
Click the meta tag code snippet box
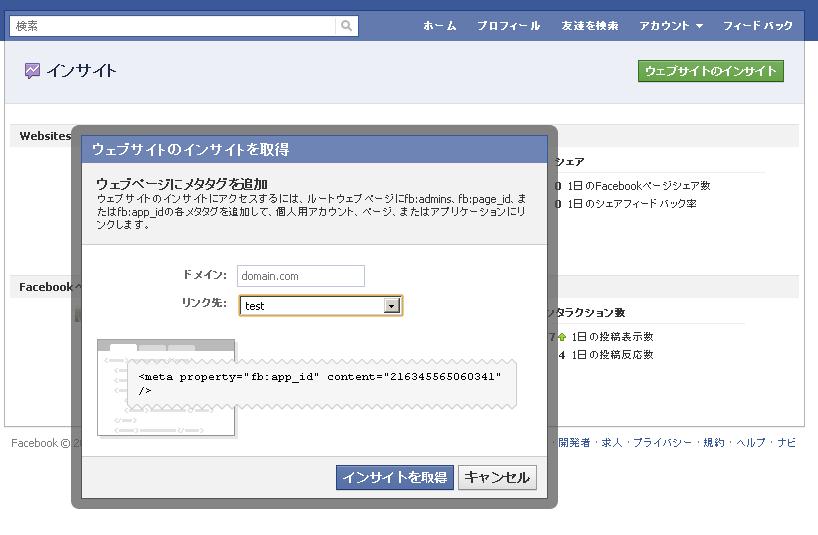click(321, 383)
